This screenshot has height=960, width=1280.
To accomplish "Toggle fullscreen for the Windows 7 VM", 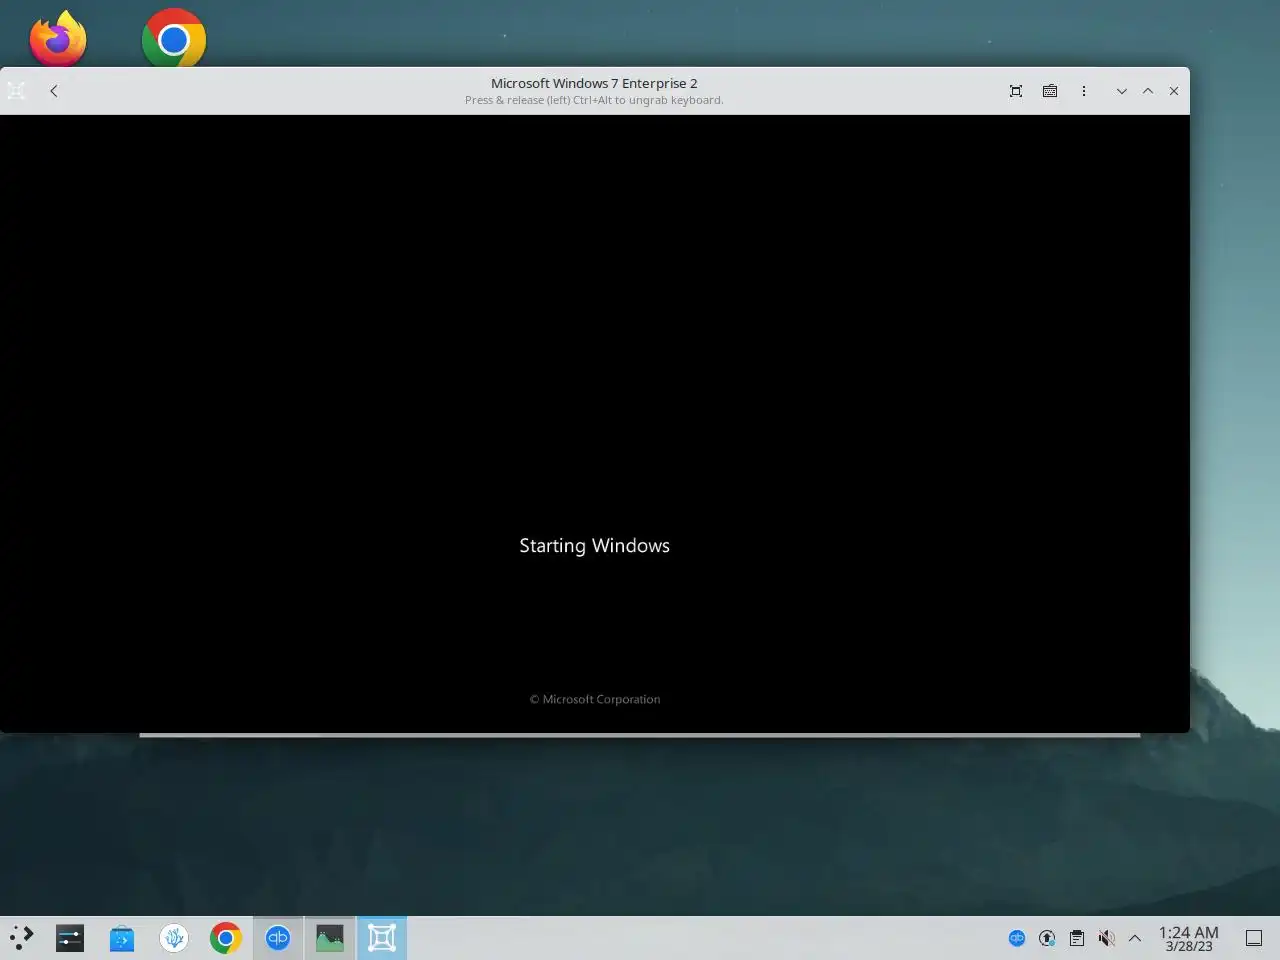I will pyautogui.click(x=1016, y=91).
